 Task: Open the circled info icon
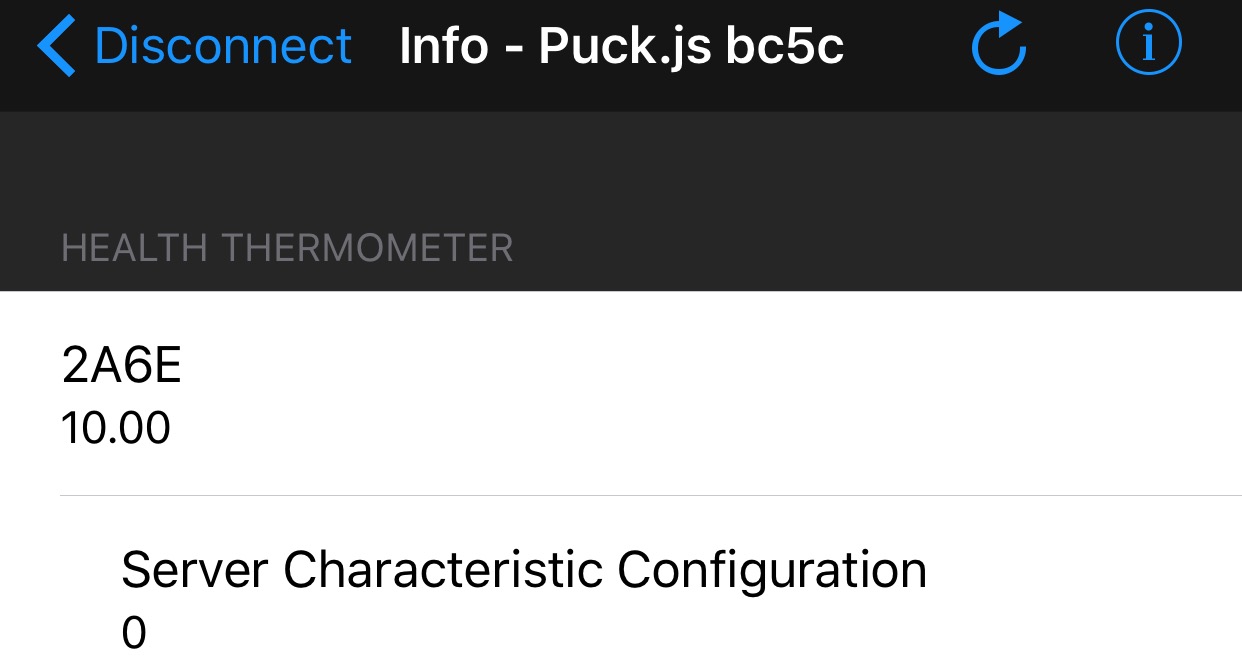point(1148,45)
